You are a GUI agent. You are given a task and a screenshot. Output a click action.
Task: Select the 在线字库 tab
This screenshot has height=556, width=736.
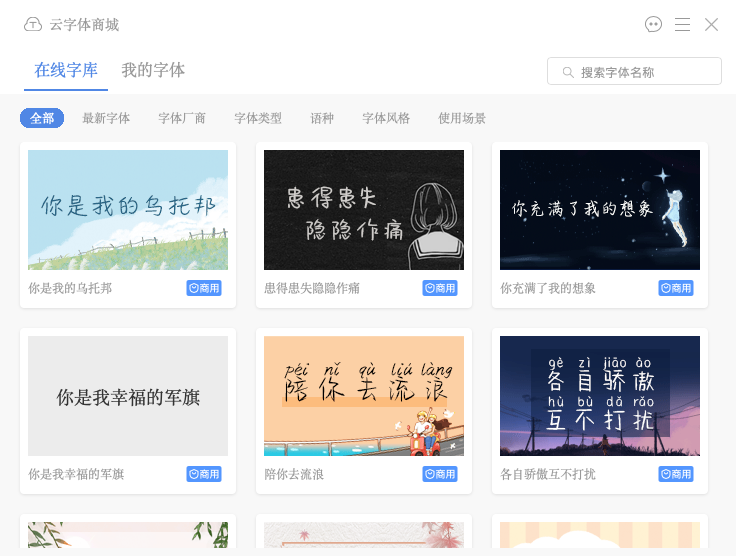(66, 70)
